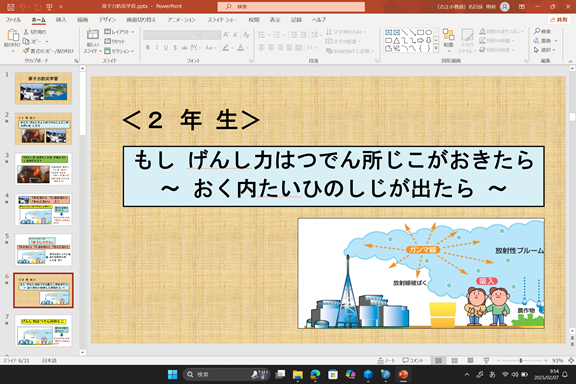
Task: Click the New Slide (新しいスライド) icon
Action: [x=92, y=35]
